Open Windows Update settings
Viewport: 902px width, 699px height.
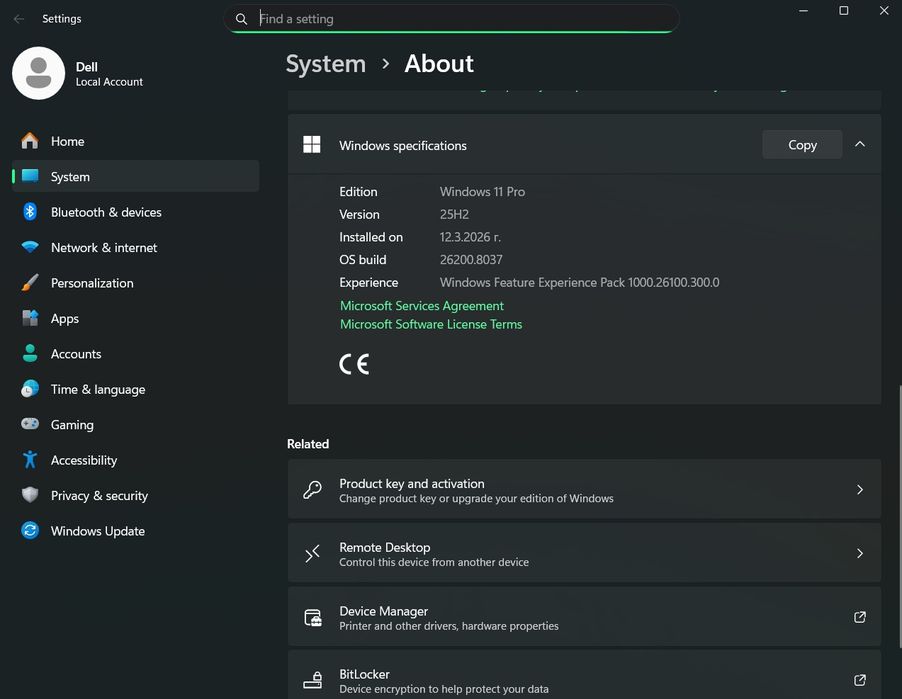(135, 530)
